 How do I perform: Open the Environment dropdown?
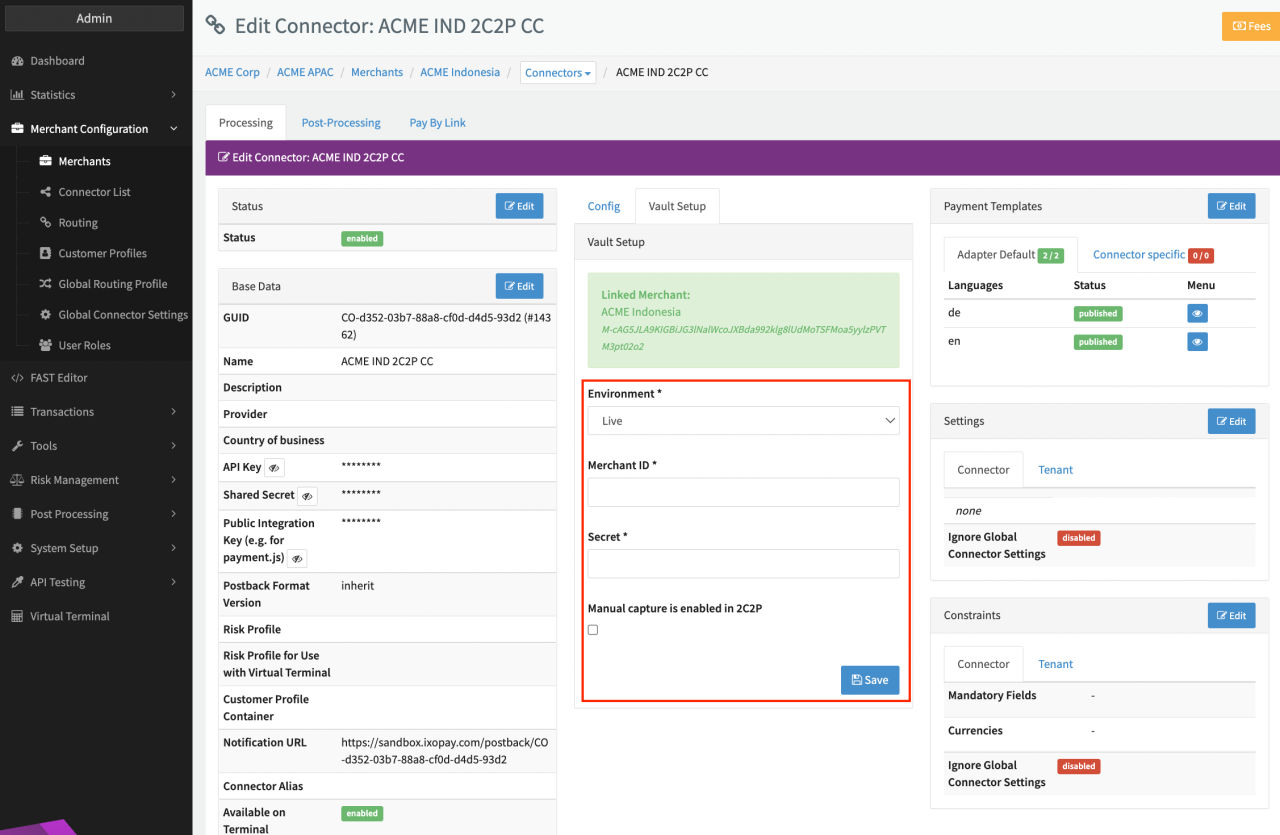pyautogui.click(x=743, y=421)
